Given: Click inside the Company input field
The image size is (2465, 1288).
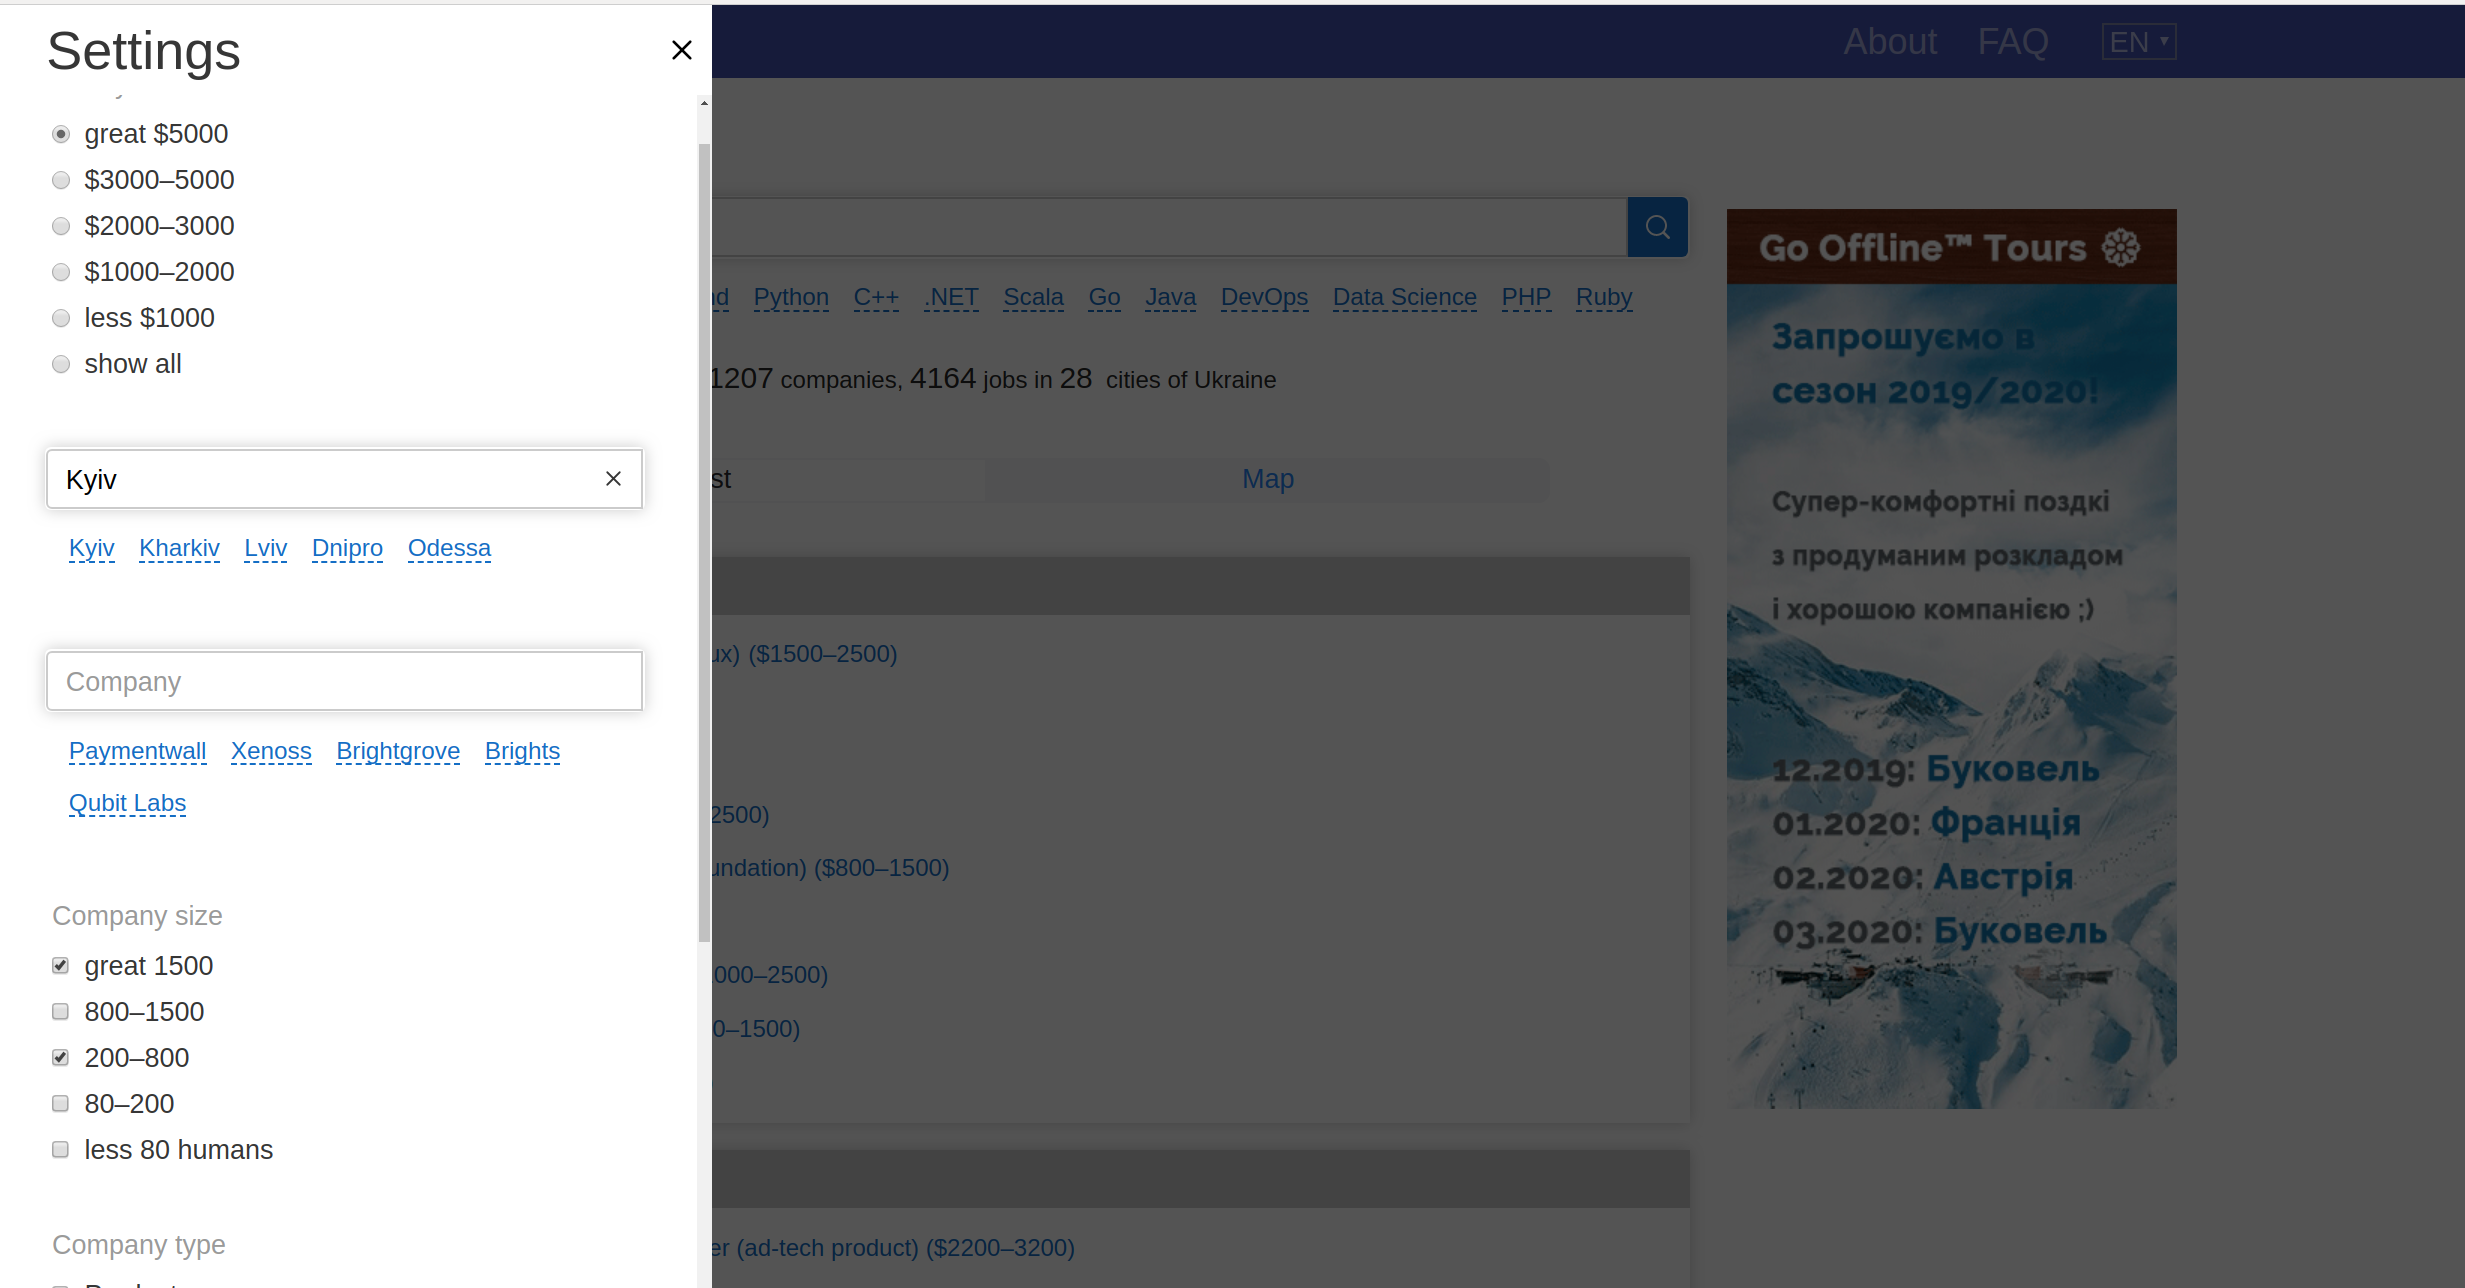Looking at the screenshot, I should point(344,681).
